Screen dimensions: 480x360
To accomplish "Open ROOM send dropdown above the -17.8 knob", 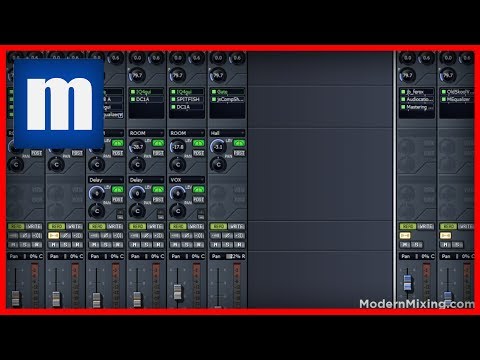I will (187, 133).
